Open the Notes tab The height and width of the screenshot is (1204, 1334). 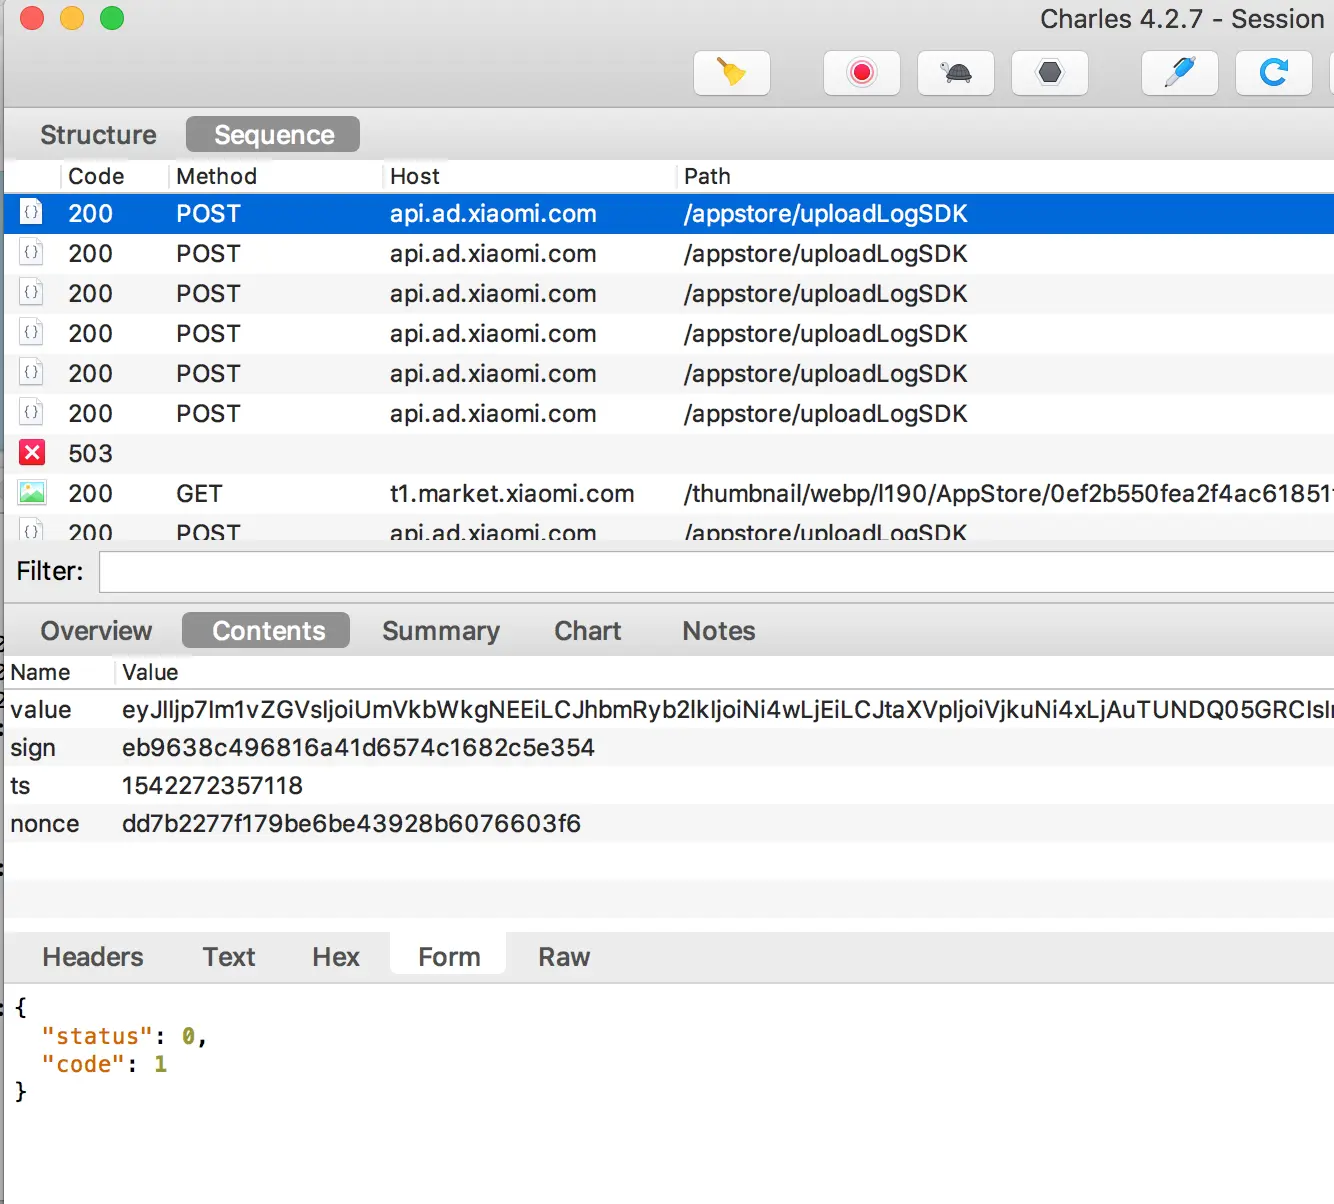(719, 631)
